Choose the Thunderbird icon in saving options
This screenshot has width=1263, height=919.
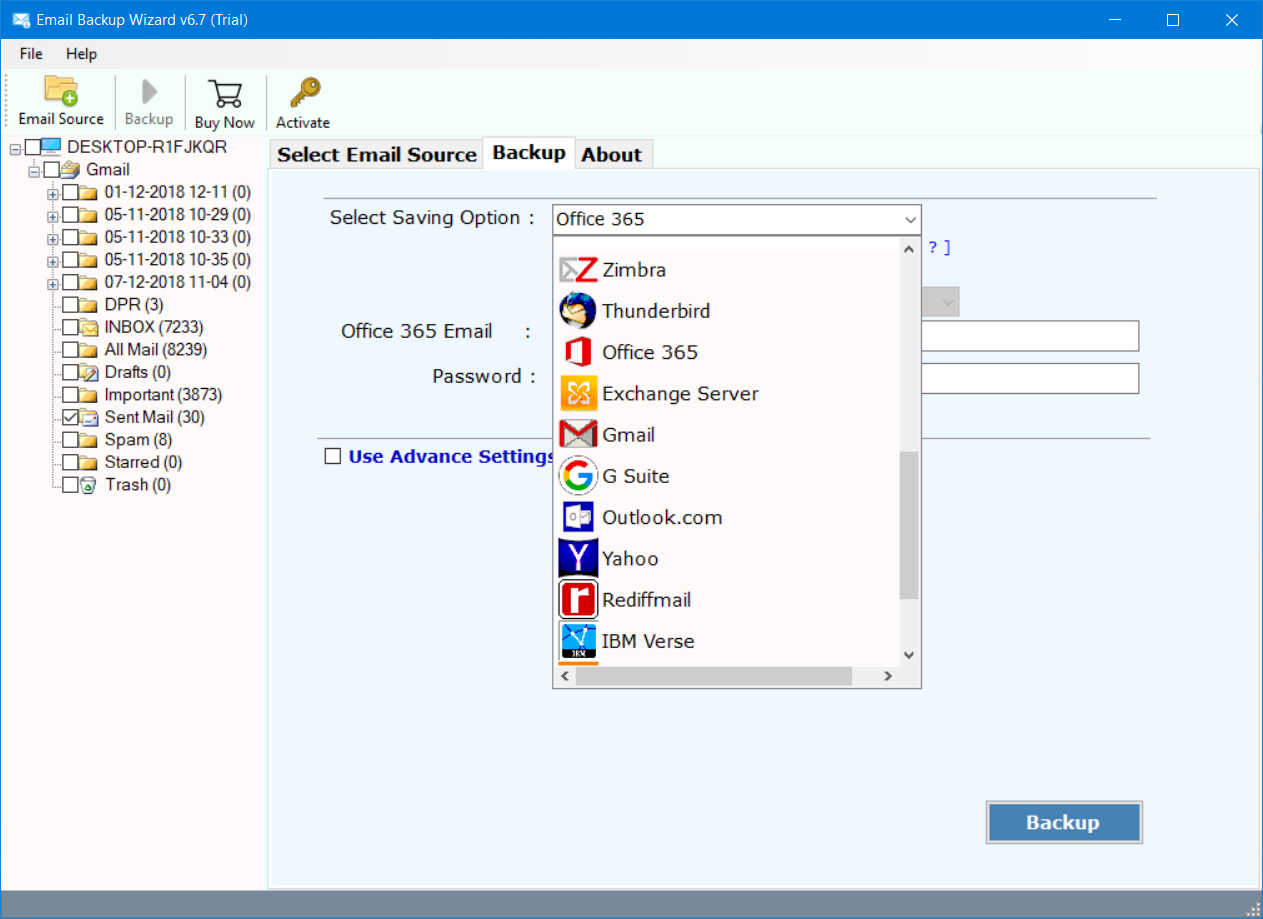tap(578, 311)
